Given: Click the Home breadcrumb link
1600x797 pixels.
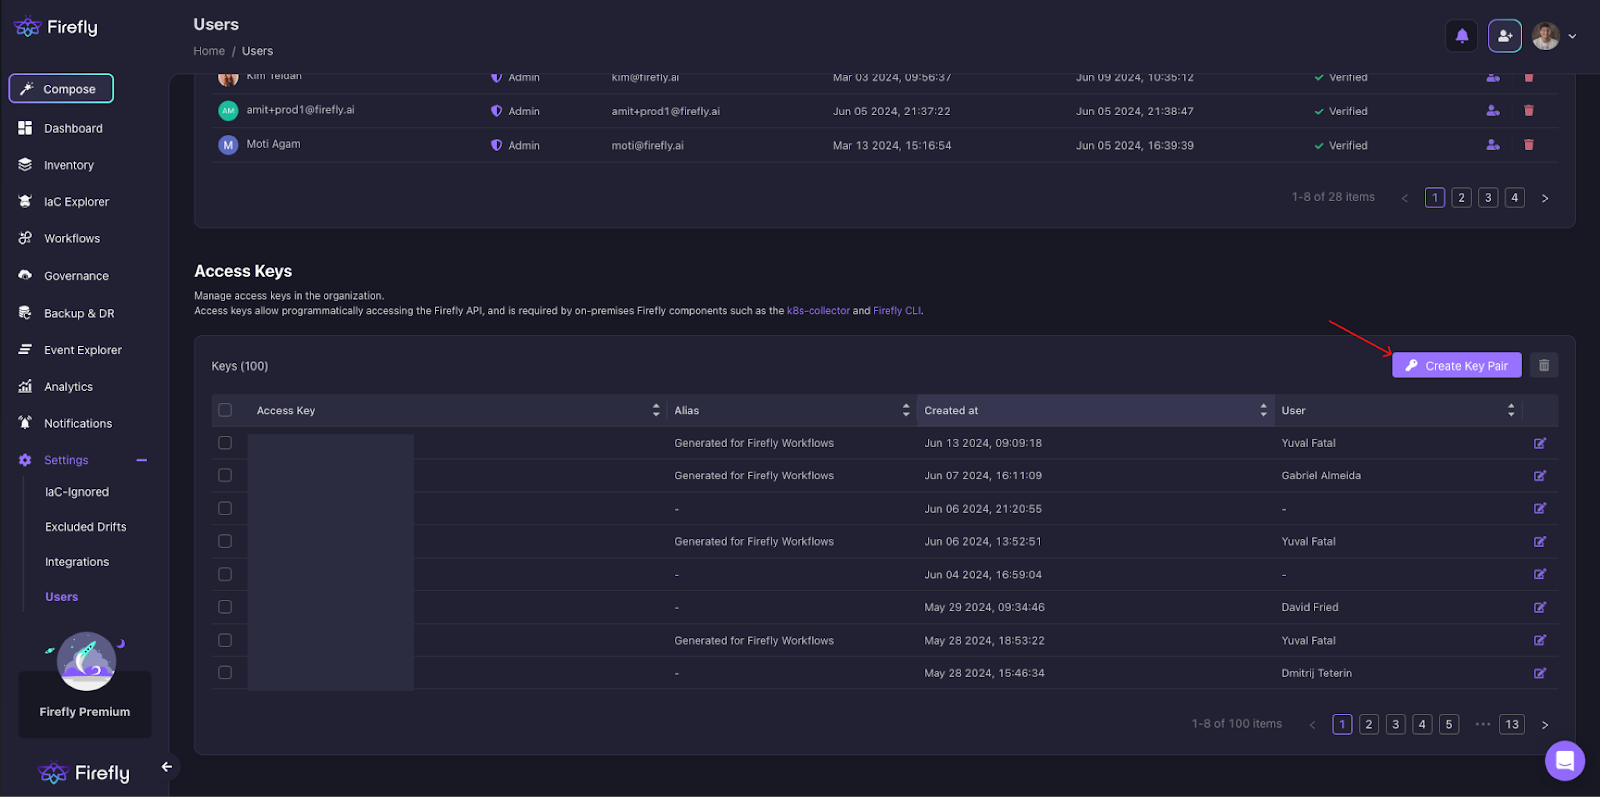Looking at the screenshot, I should coord(209,51).
